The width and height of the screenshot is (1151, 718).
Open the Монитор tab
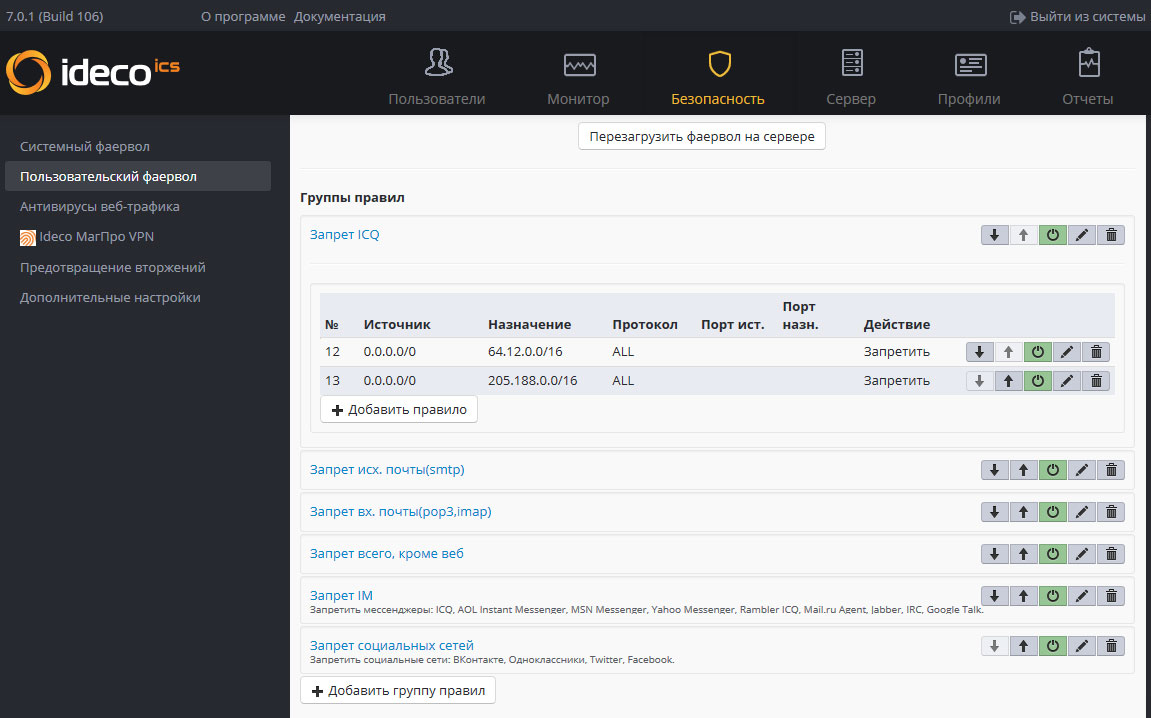(578, 77)
